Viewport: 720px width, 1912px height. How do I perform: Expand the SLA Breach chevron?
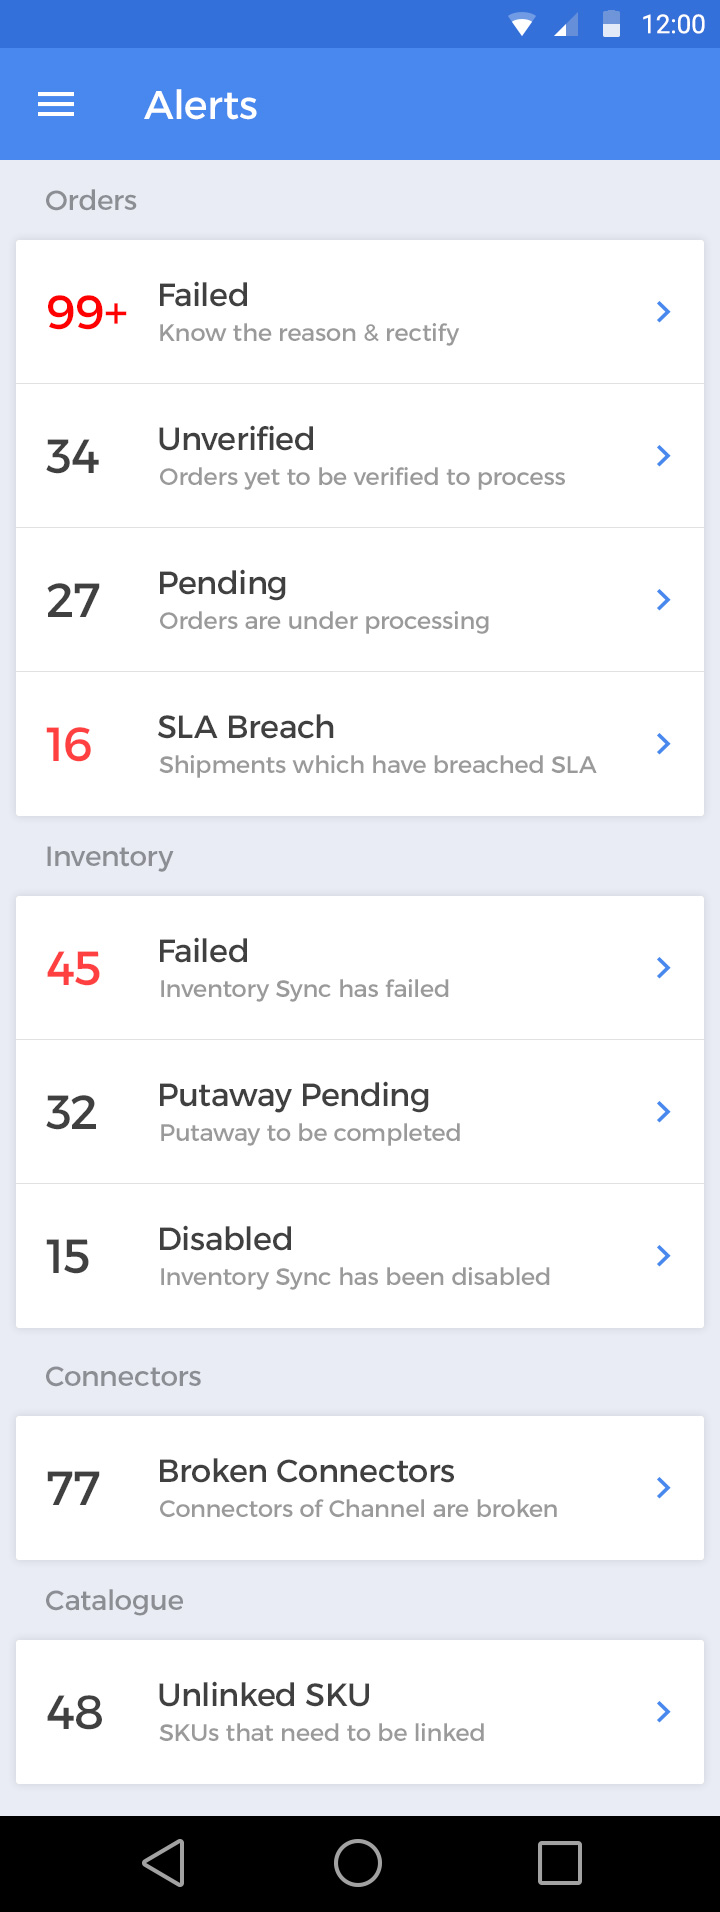pos(663,744)
